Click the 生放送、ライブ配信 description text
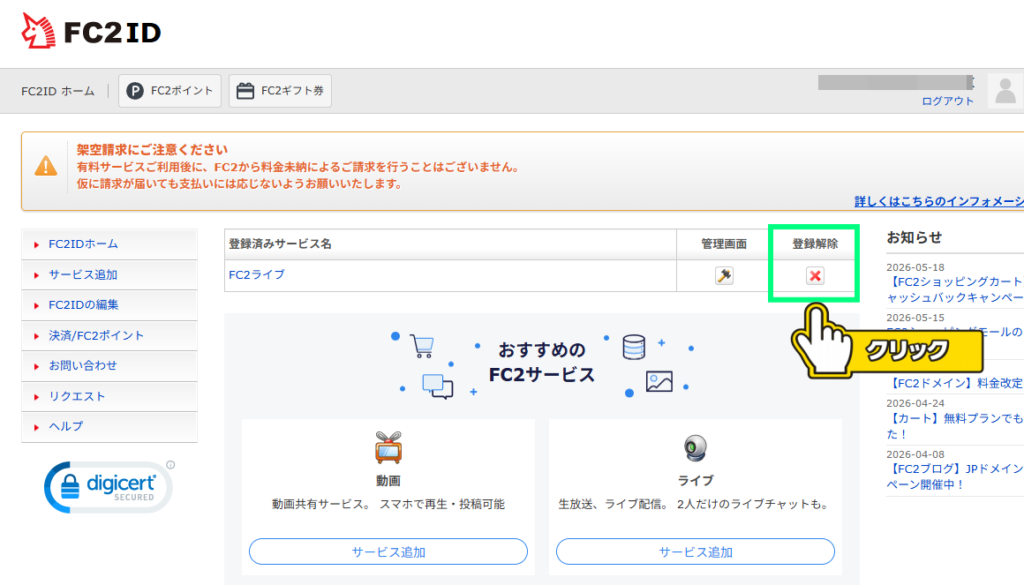1024x585 pixels. pyautogui.click(x=695, y=504)
